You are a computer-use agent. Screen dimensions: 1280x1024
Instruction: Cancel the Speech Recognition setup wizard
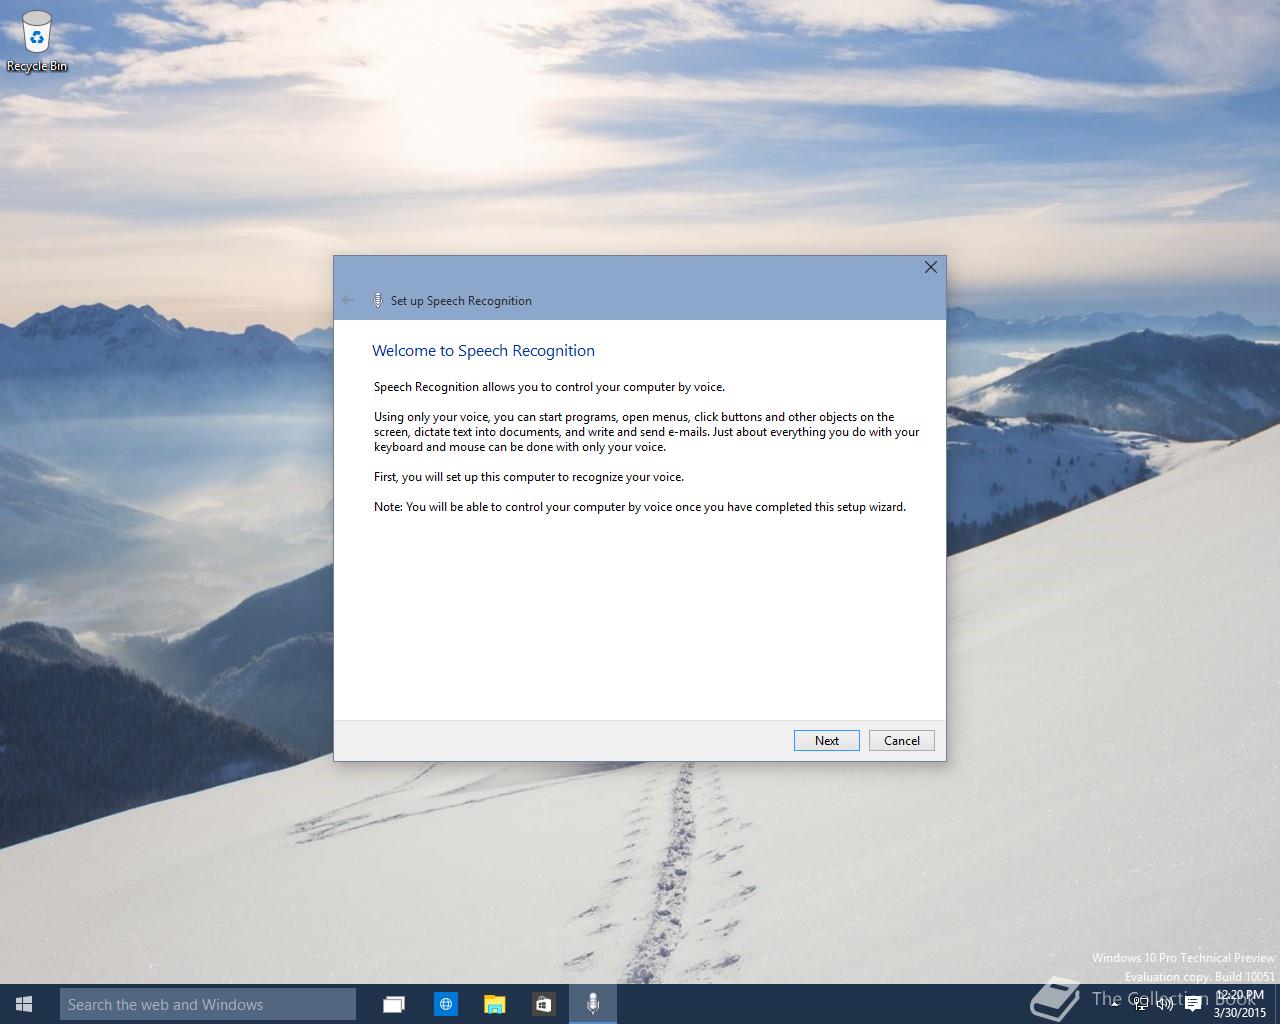(x=902, y=741)
